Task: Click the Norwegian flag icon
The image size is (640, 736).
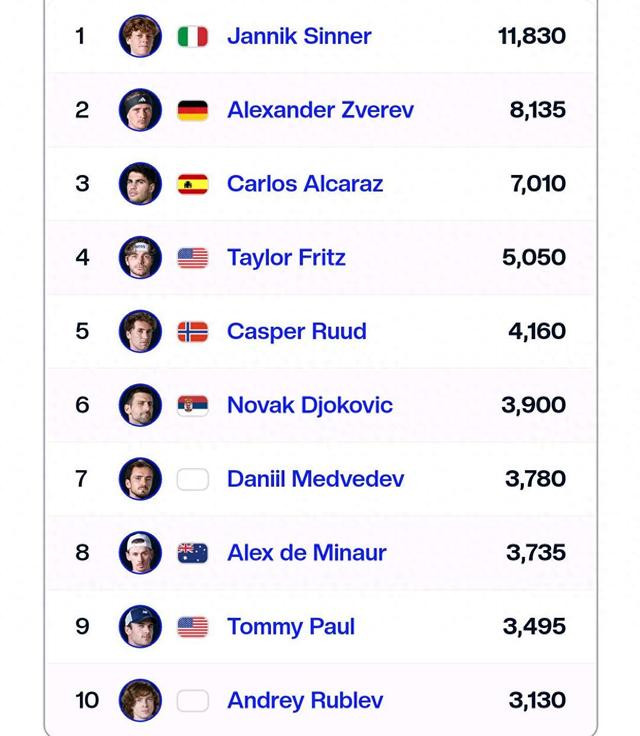Action: point(193,332)
